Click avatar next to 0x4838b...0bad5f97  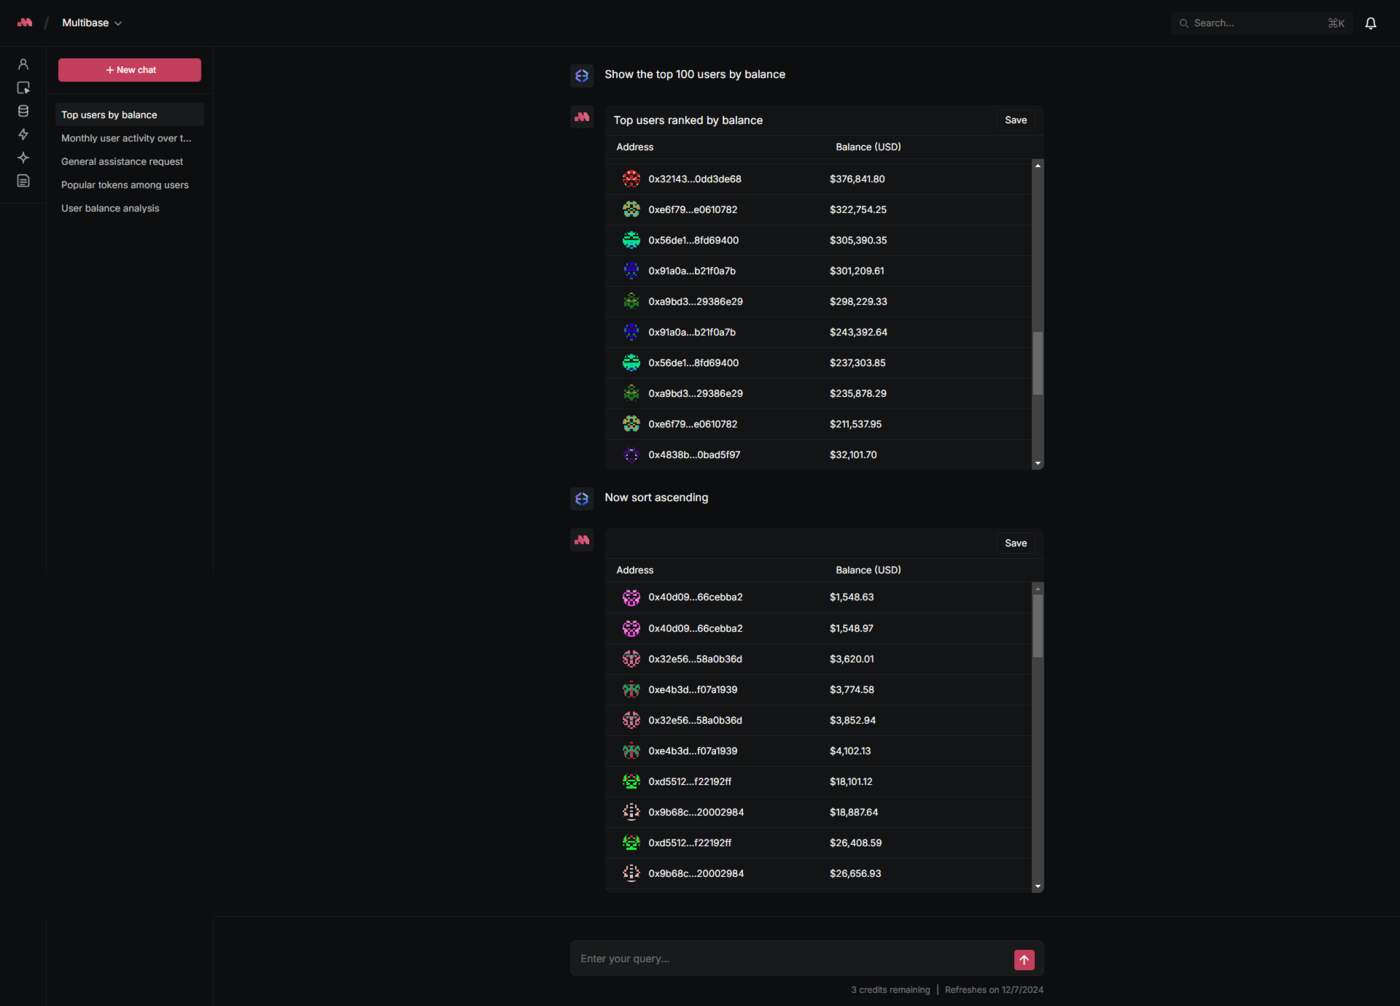631,455
